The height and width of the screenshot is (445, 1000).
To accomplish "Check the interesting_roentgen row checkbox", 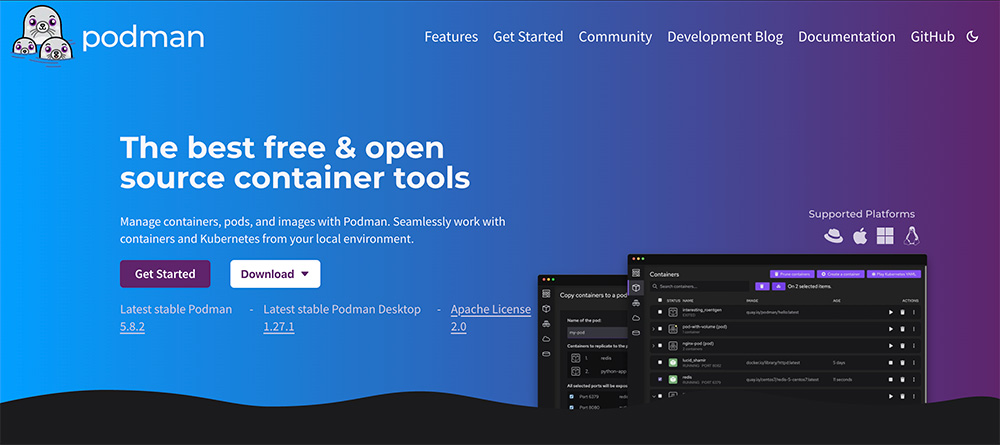I will pyautogui.click(x=660, y=312).
